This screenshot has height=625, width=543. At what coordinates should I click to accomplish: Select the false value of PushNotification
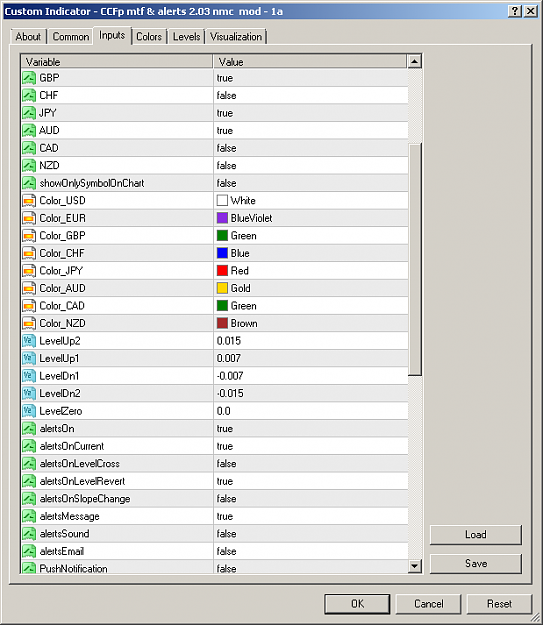tap(226, 568)
